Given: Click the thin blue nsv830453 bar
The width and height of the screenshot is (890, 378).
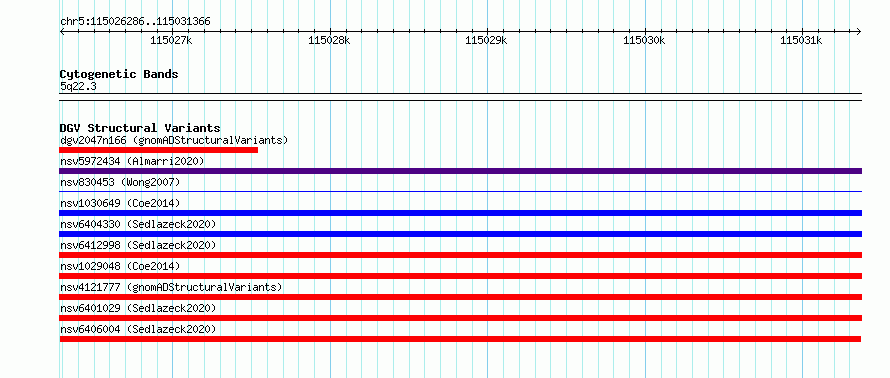Looking at the screenshot, I should pyautogui.click(x=460, y=192).
